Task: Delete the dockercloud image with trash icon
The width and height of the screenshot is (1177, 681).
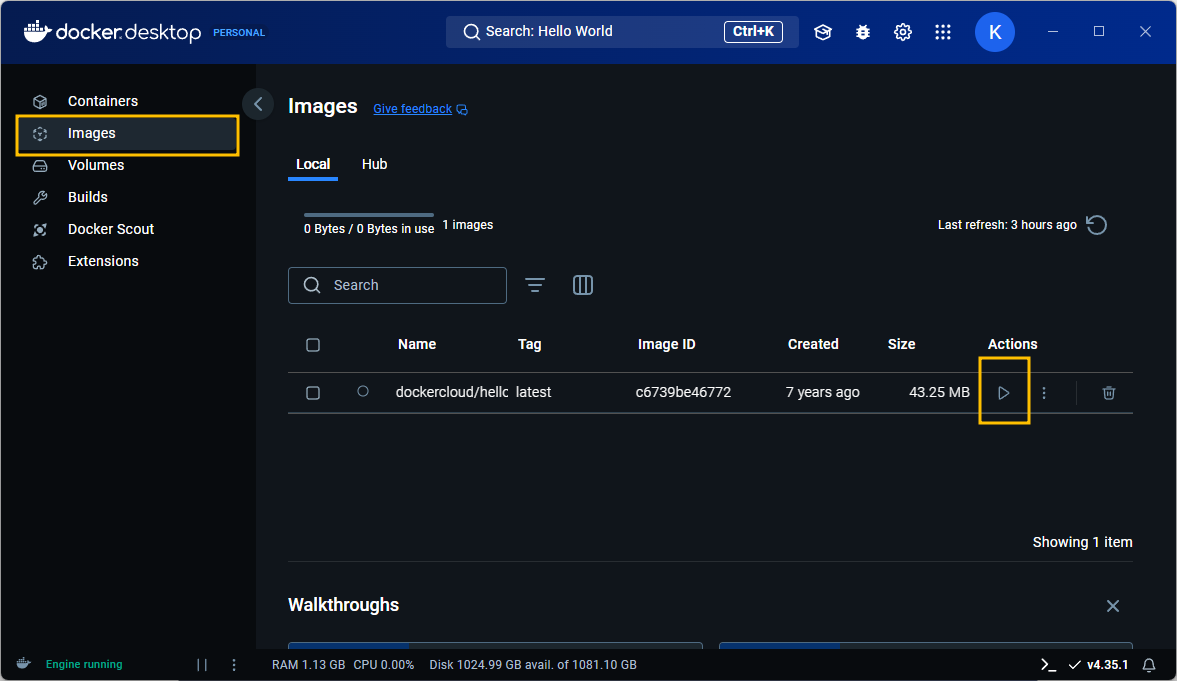Action: (1109, 393)
